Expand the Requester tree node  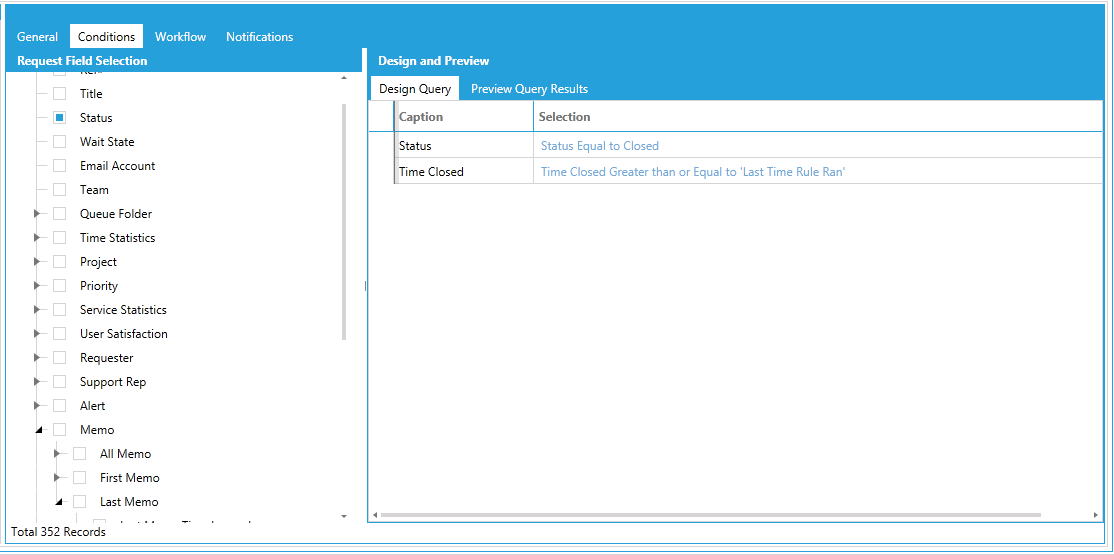coord(37,357)
